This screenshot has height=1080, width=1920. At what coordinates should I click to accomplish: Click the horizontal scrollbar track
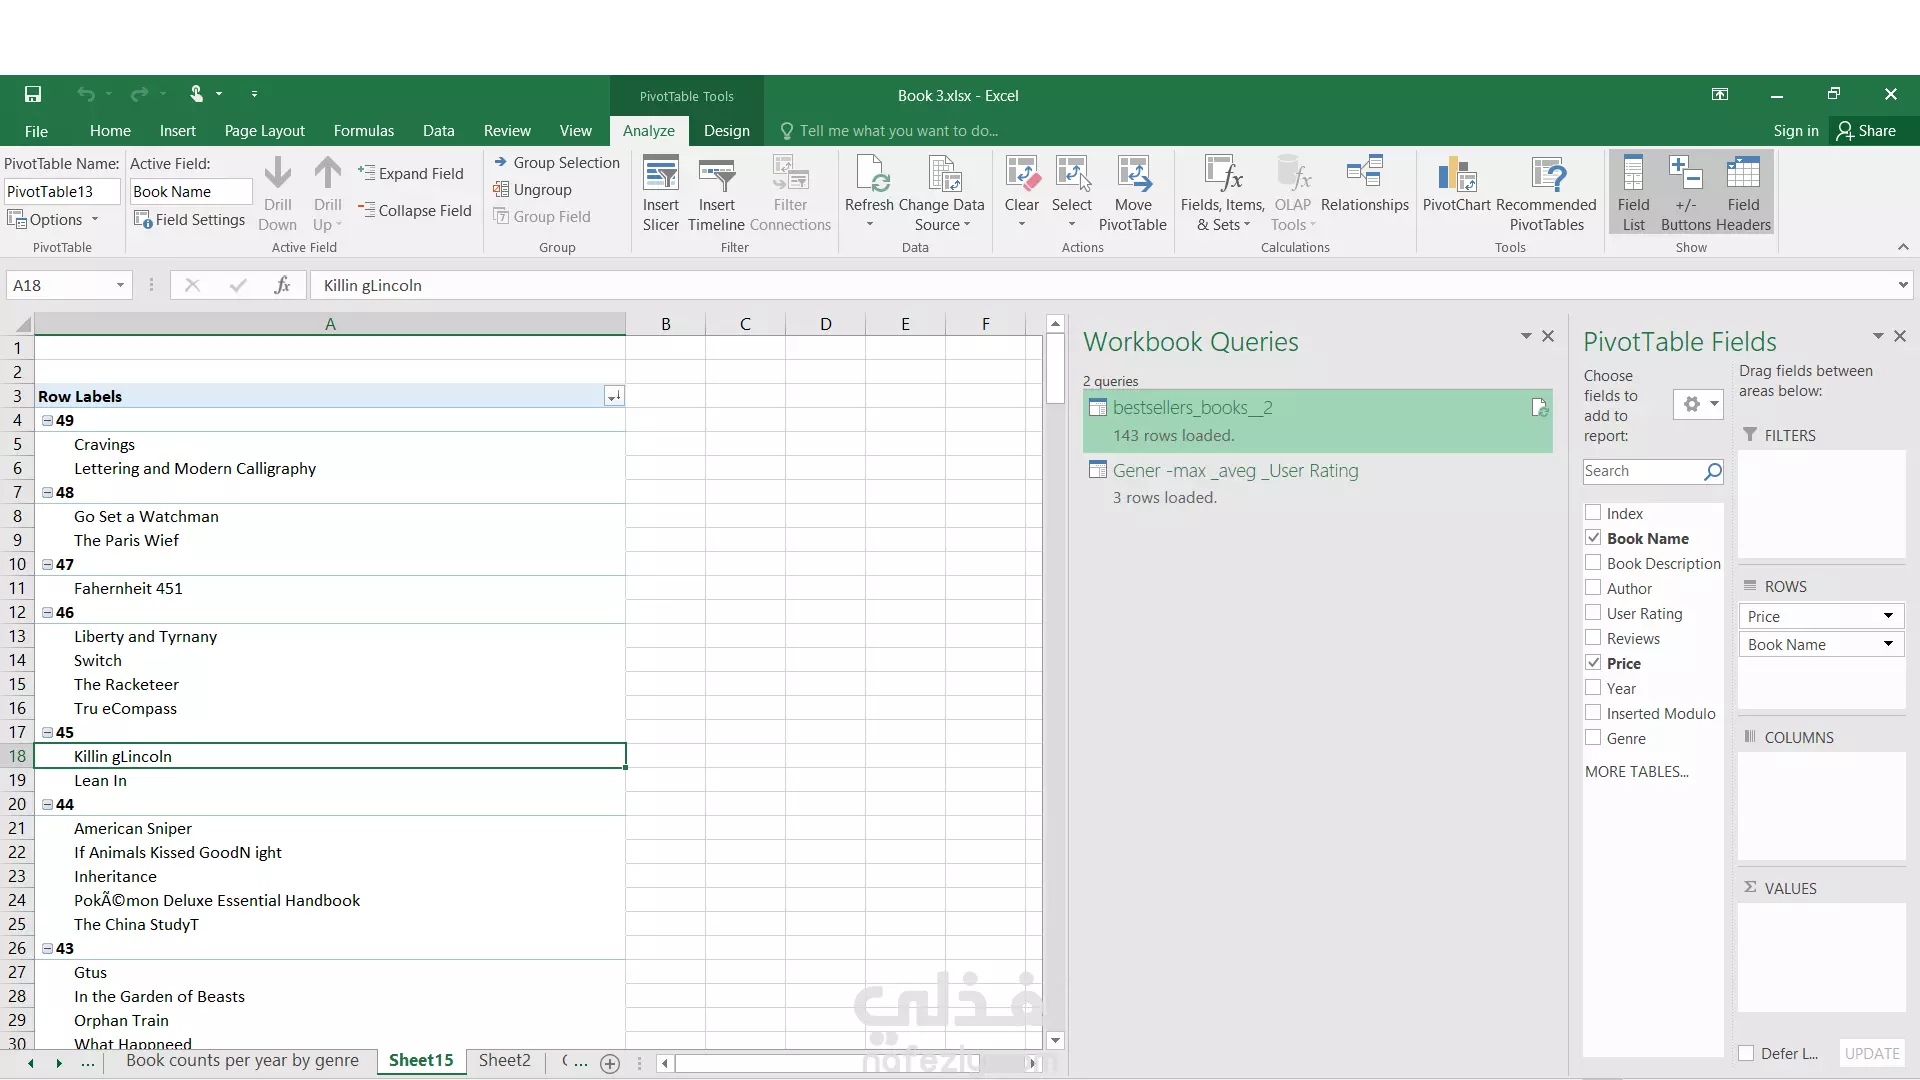pyautogui.click(x=850, y=1063)
